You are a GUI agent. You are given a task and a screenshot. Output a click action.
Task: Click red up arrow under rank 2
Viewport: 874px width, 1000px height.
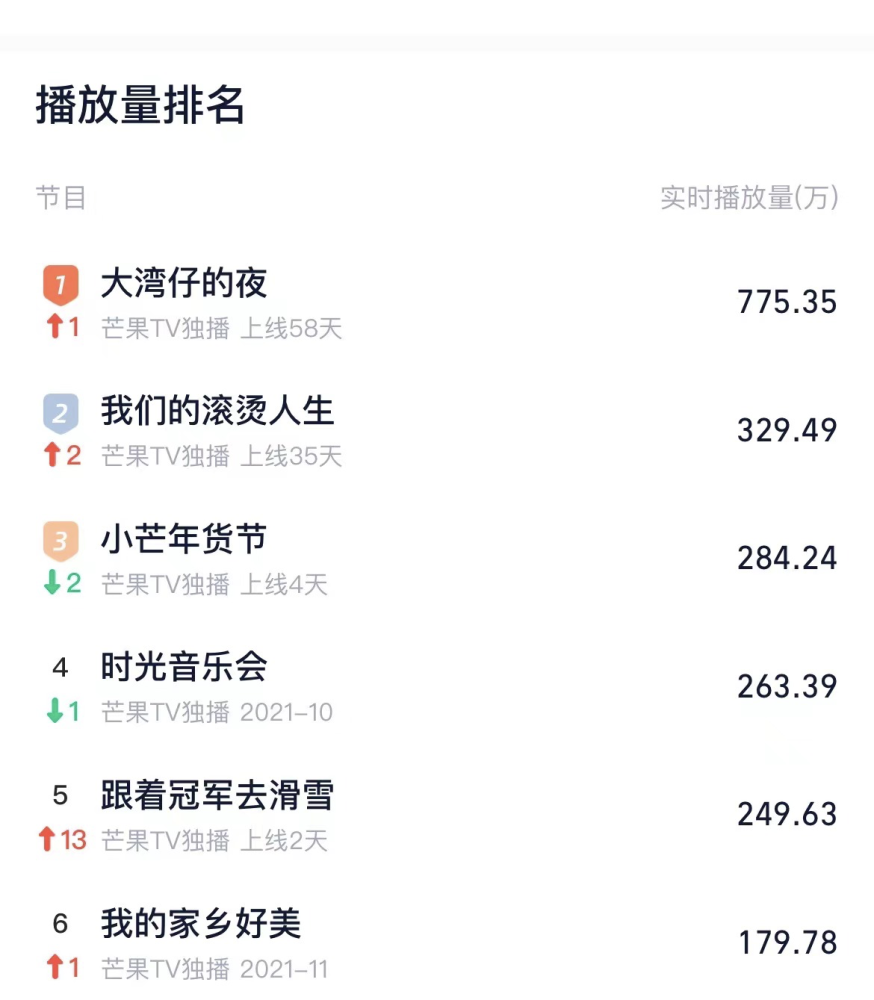(x=52, y=455)
